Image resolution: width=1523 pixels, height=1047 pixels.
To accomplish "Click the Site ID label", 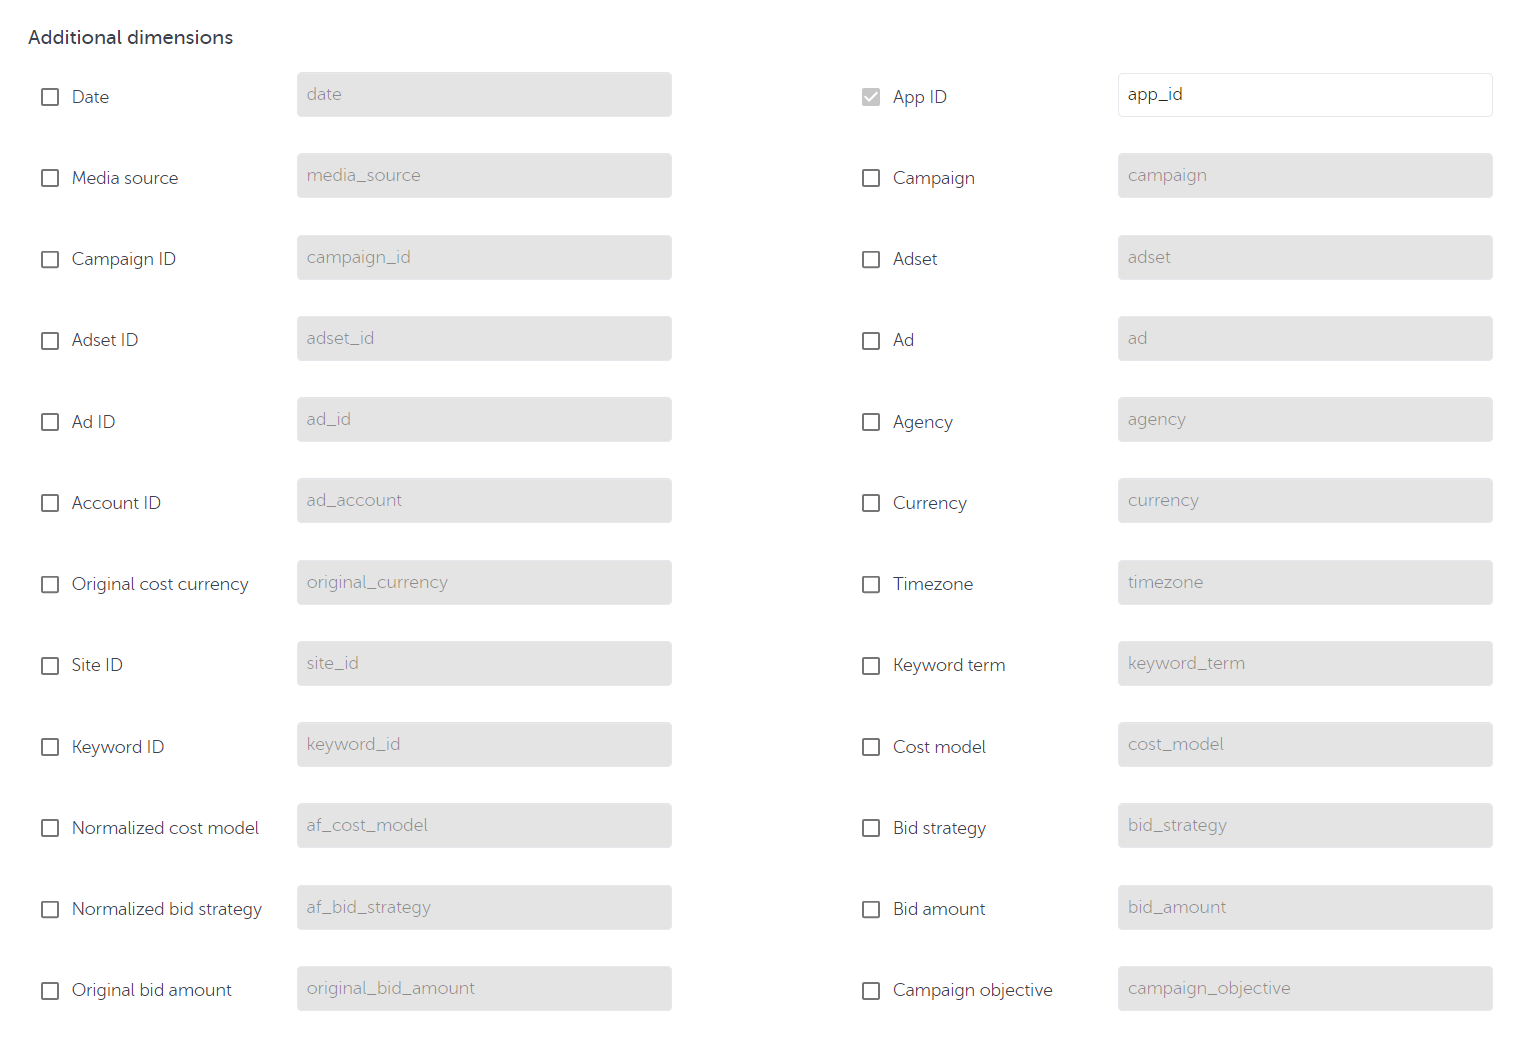I will [97, 665].
